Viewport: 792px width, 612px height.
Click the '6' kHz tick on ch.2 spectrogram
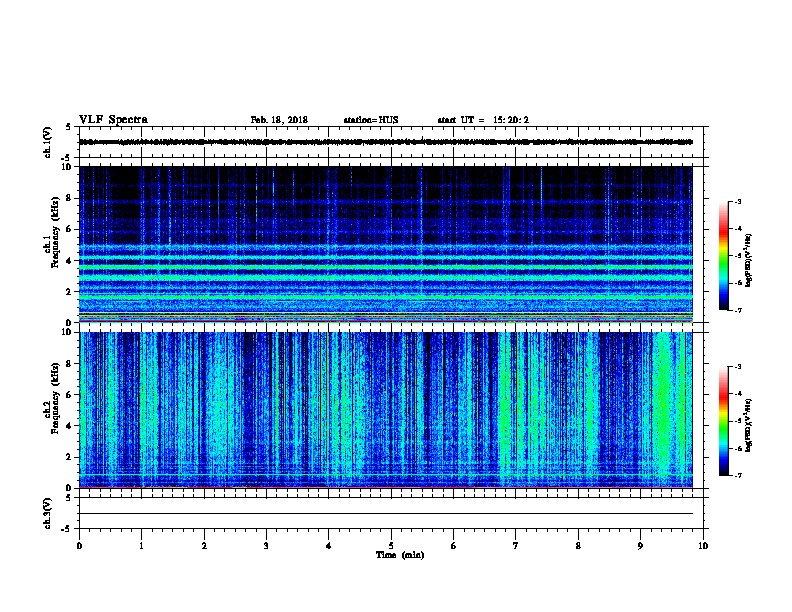coord(69,395)
